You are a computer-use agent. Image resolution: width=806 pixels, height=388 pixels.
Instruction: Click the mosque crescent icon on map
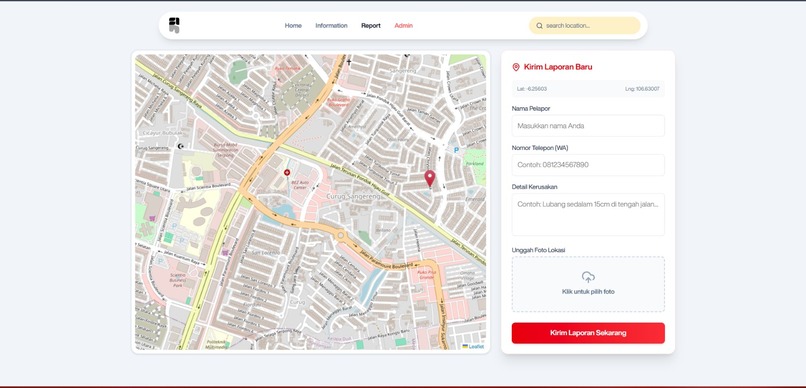(x=180, y=146)
